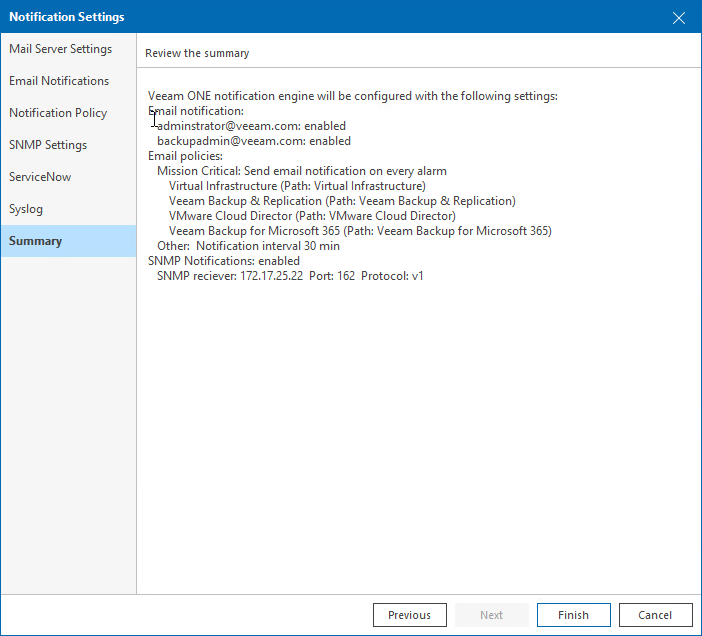Viewport: 702px width, 636px height.
Task: Click the Veeam ONE notification engine sentence
Action: (353, 96)
